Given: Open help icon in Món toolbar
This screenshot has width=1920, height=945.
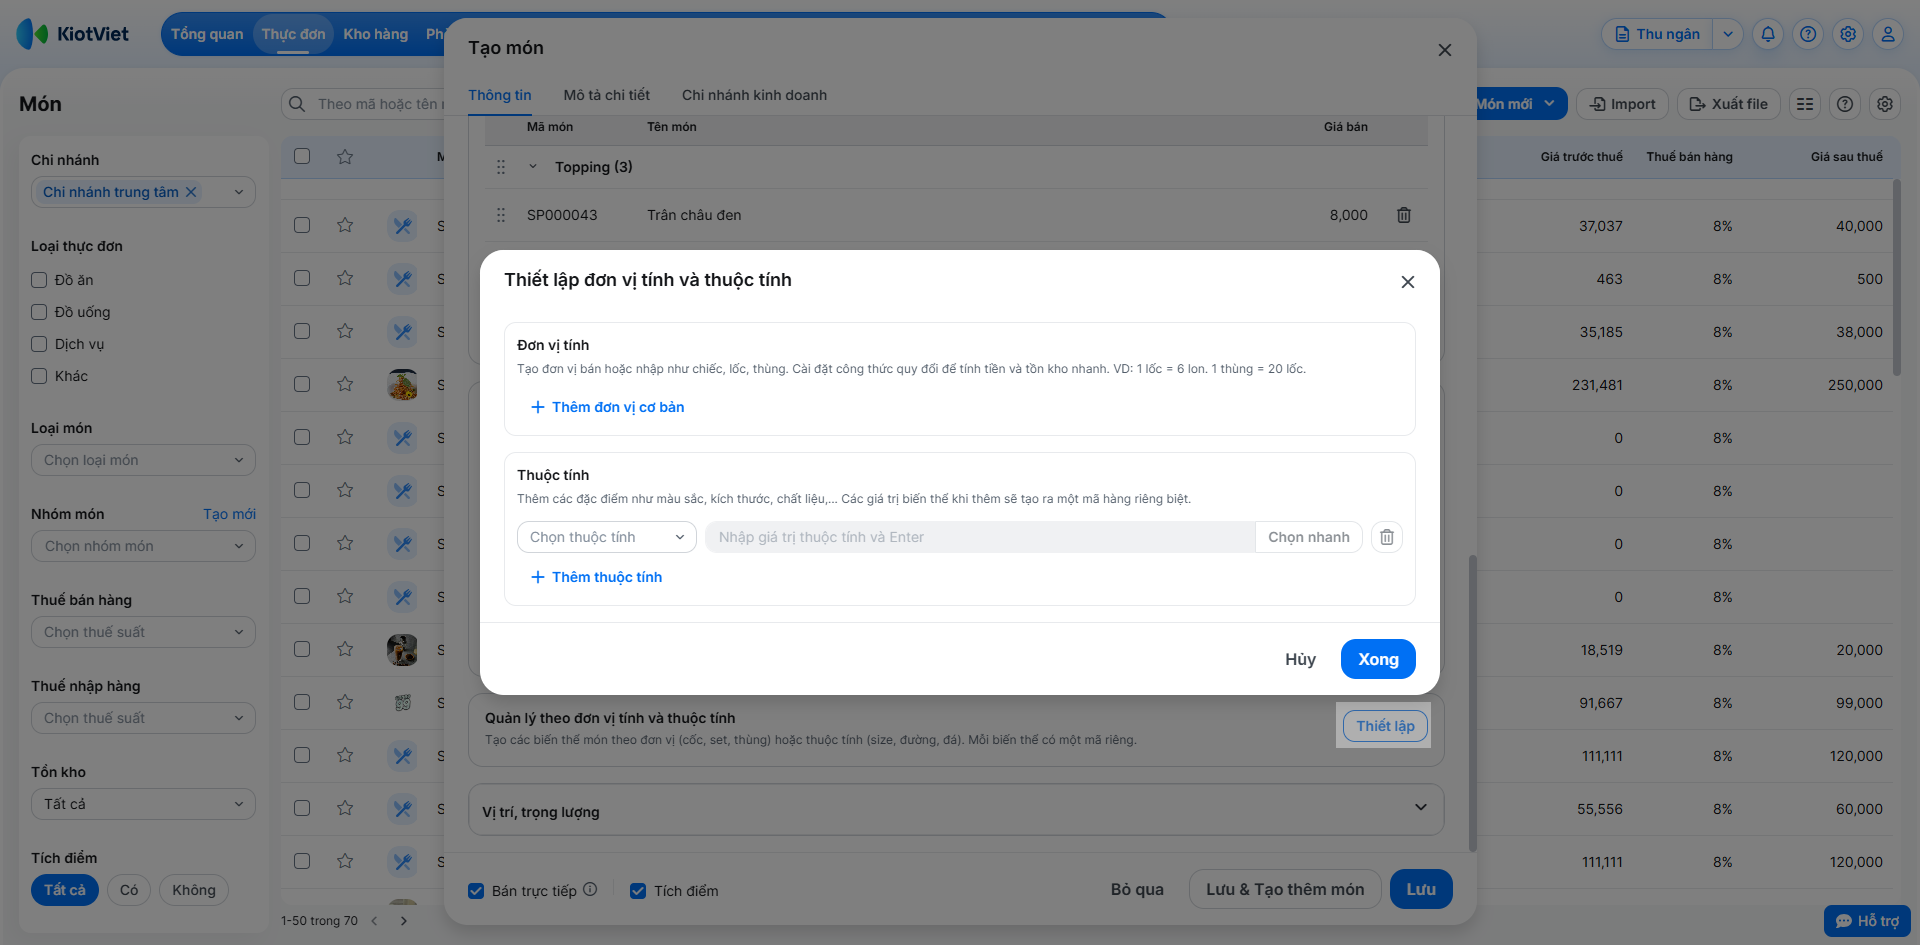Looking at the screenshot, I should [1845, 104].
